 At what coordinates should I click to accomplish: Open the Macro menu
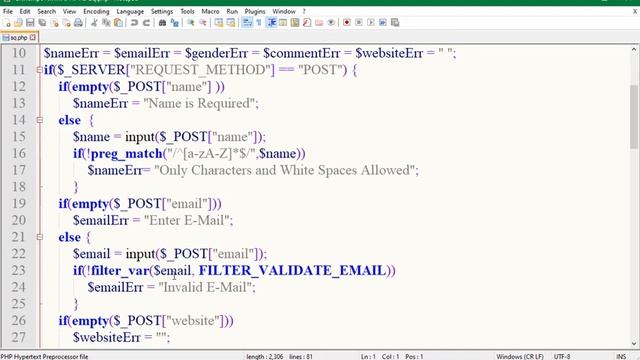[210, 11]
